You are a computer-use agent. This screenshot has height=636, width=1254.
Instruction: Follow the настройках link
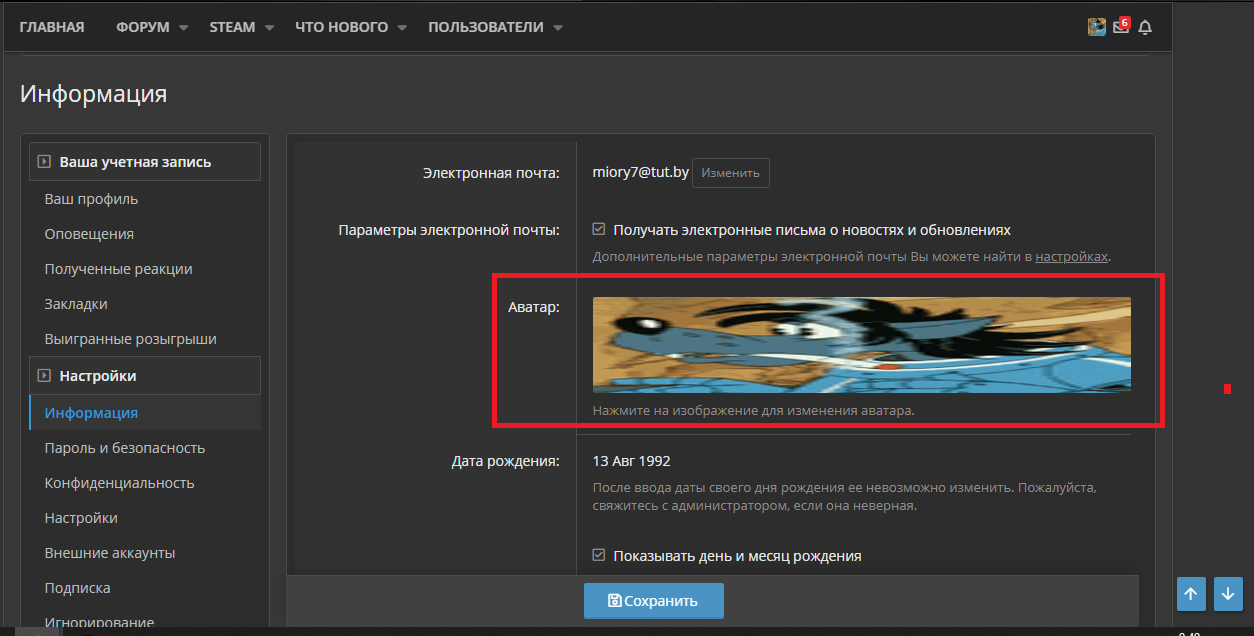tap(1071, 257)
